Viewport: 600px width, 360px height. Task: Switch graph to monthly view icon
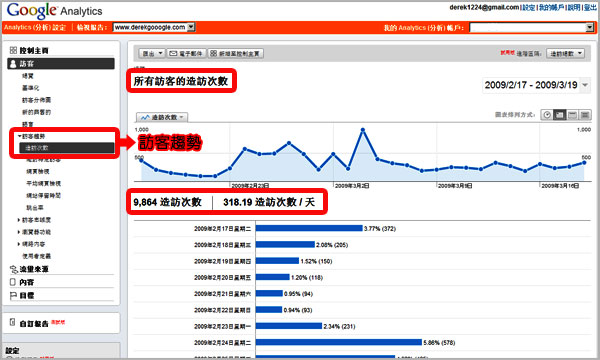[585, 115]
